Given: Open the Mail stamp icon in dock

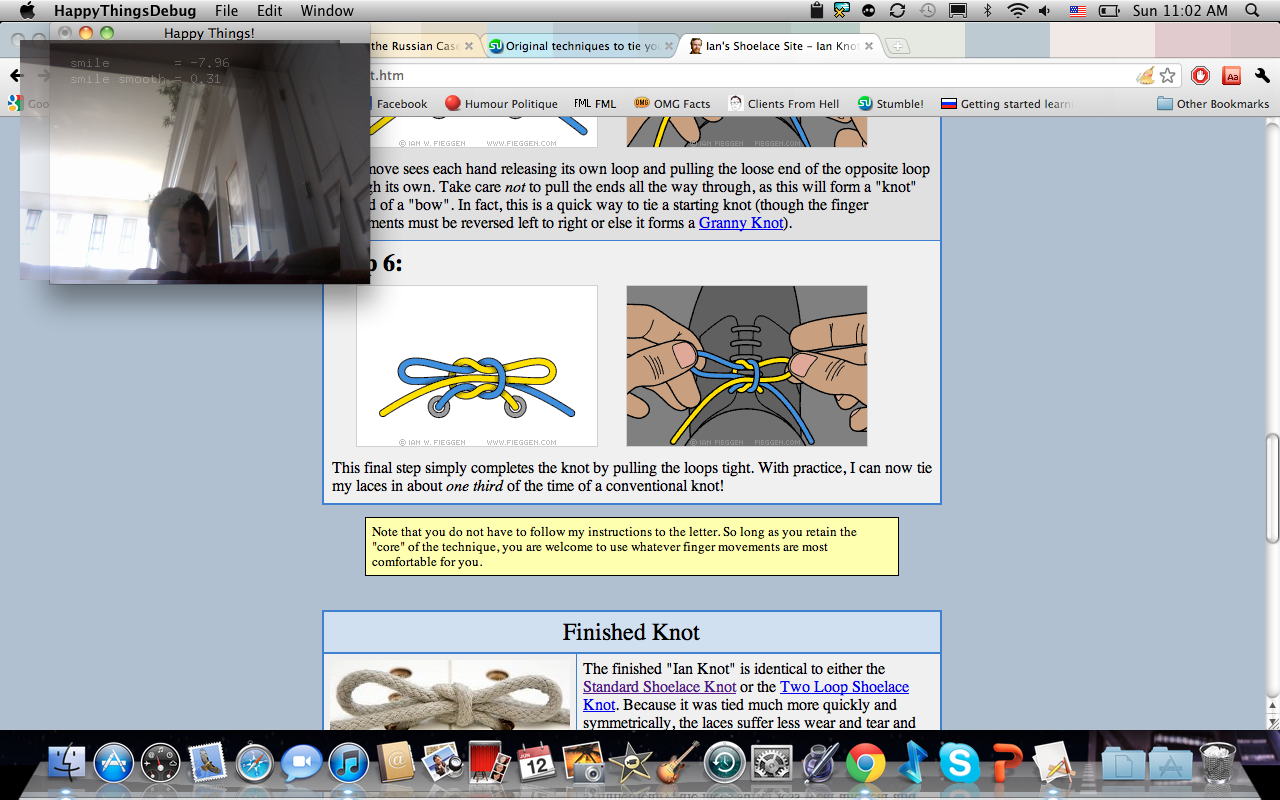Looking at the screenshot, I should point(208,764).
